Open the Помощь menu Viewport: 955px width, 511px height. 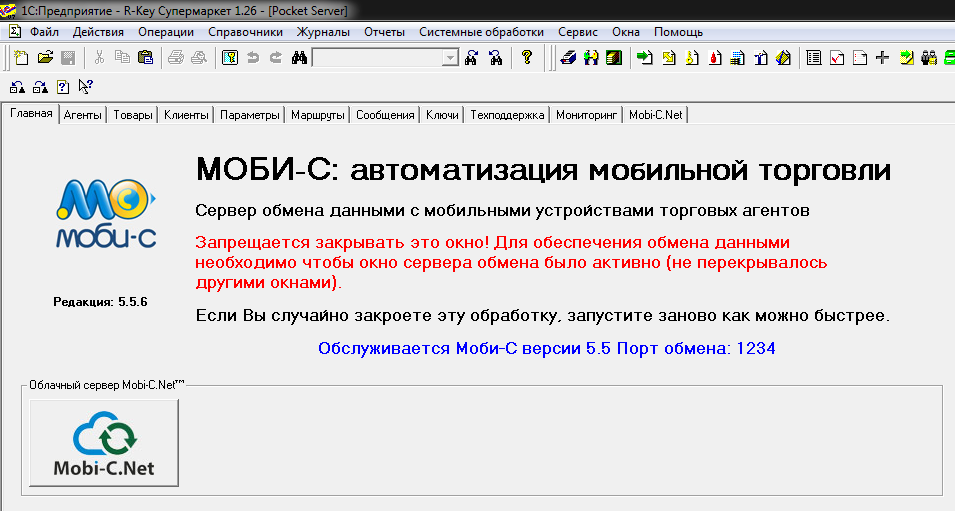678,32
